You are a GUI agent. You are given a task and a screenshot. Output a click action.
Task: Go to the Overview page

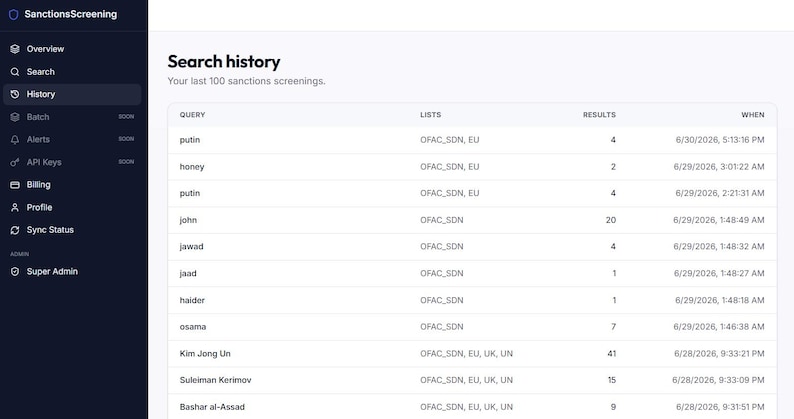point(72,49)
